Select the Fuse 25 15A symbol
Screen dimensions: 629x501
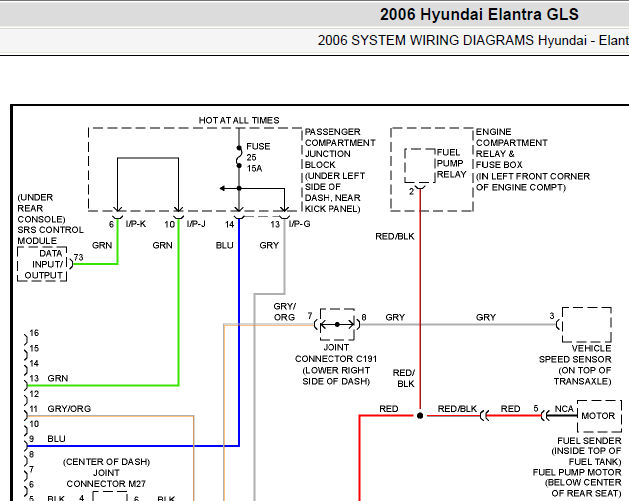239,157
